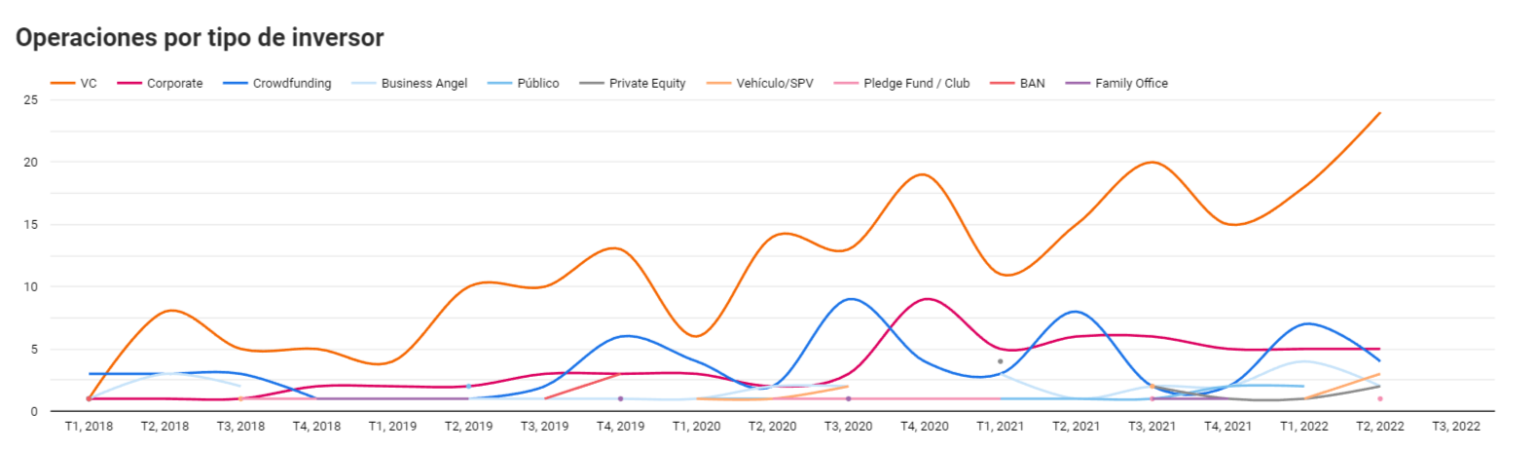
Task: Click the VC line endpoint at T2, 2022
Action: [1380, 113]
